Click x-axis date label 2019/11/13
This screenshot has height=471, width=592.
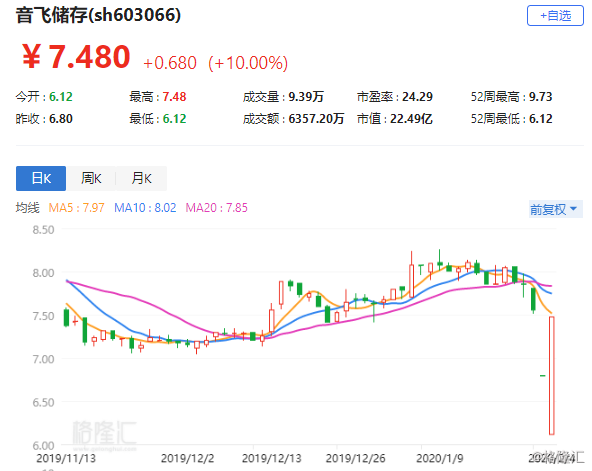click(x=66, y=458)
